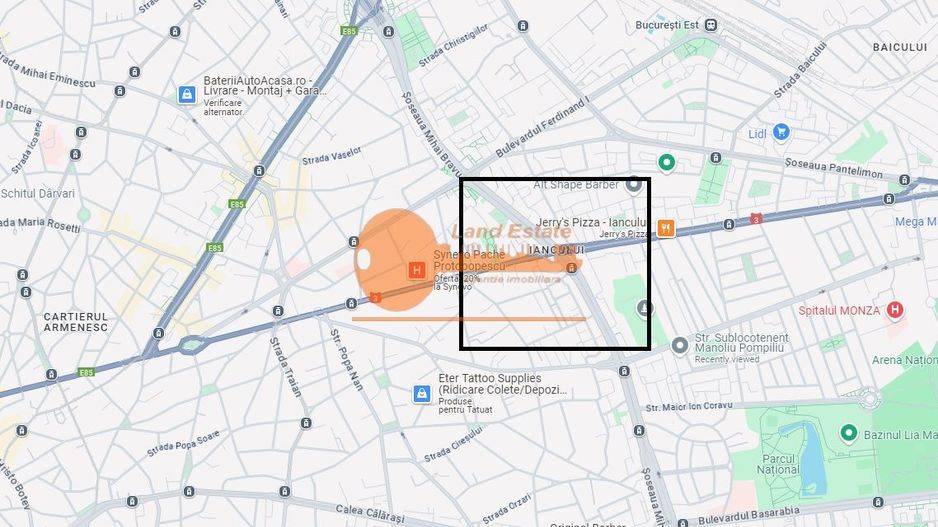This screenshot has width=938, height=527.
Task: Select the Eter Tattoo Supplies shopping pin
Action: 422,394
